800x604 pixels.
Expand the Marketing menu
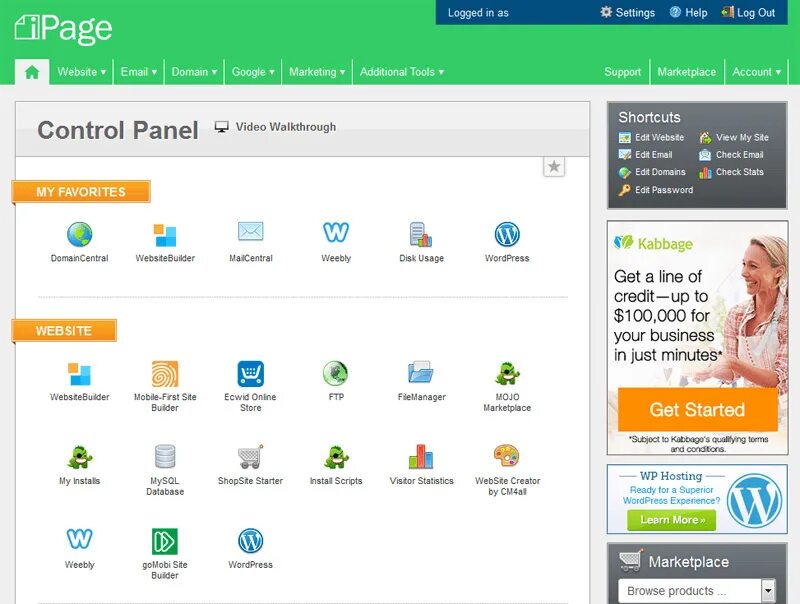pyautogui.click(x=317, y=72)
